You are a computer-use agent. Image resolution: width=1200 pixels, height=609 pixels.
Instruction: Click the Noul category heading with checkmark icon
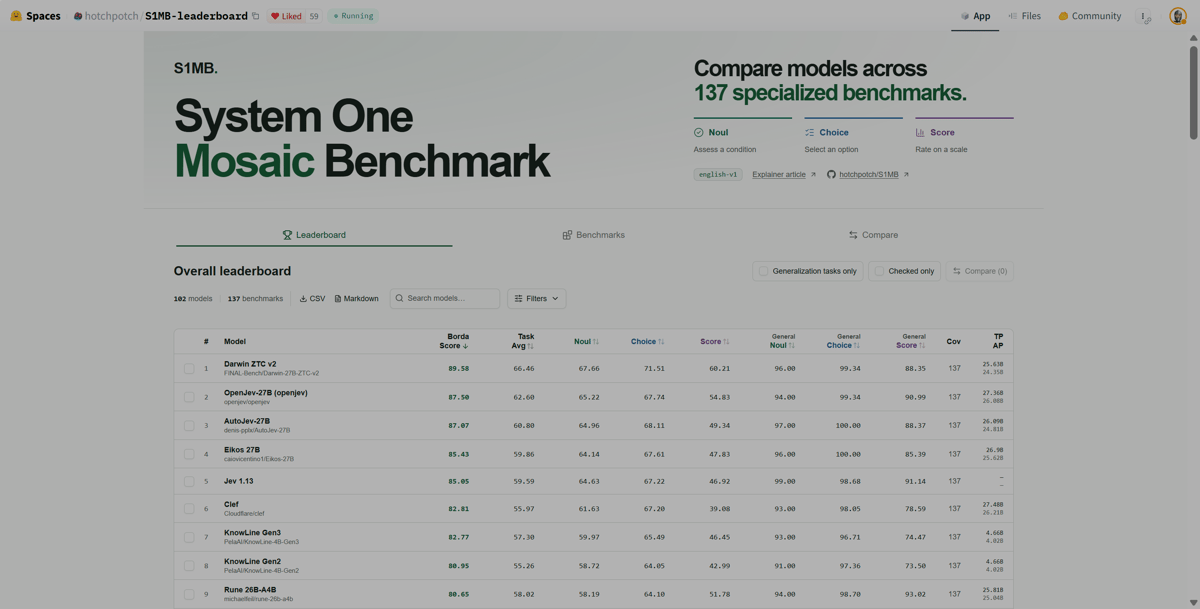711,132
